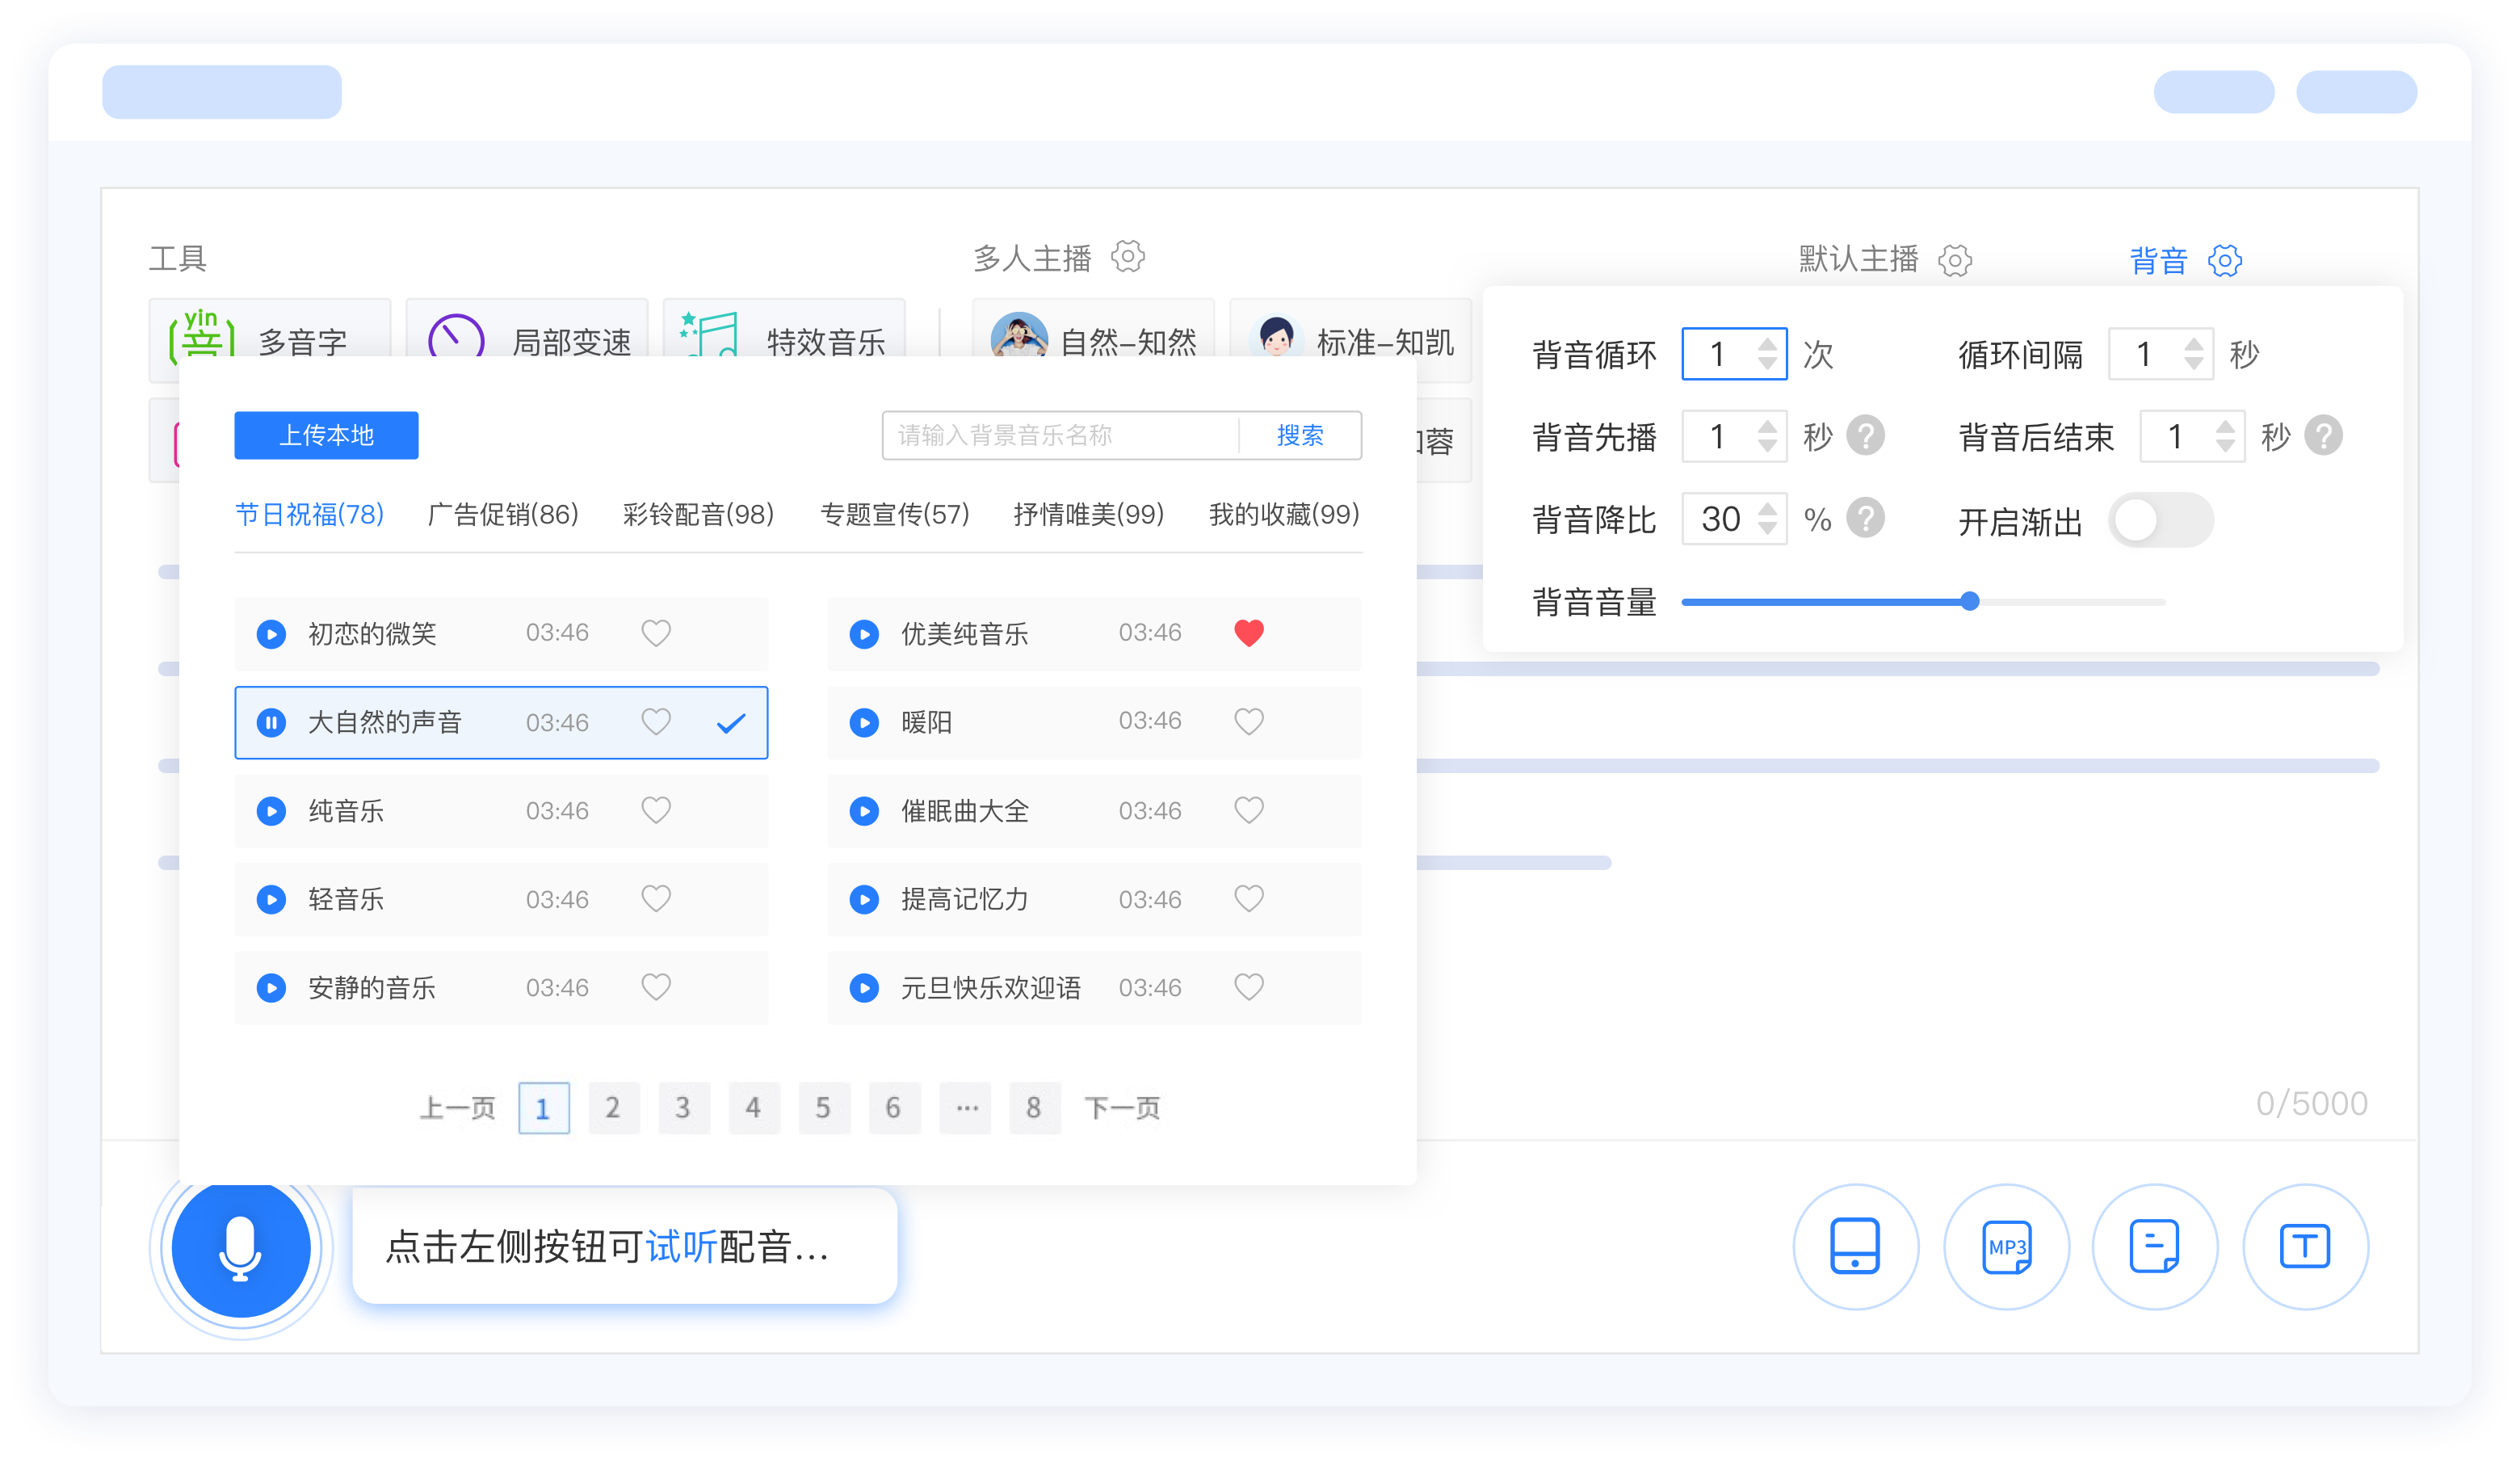
Task: Toggle the 开启渐出 switch
Action: tap(2161, 520)
